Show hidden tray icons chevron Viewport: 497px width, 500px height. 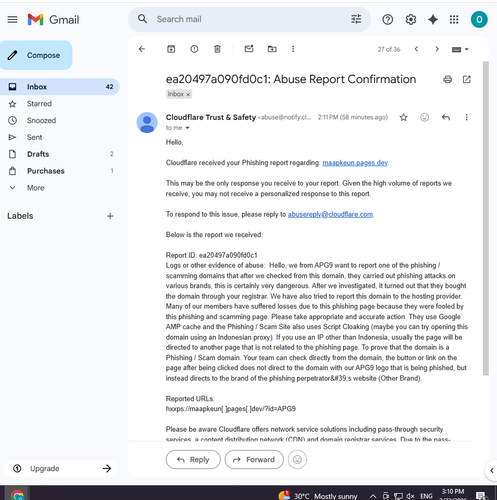coord(373,496)
